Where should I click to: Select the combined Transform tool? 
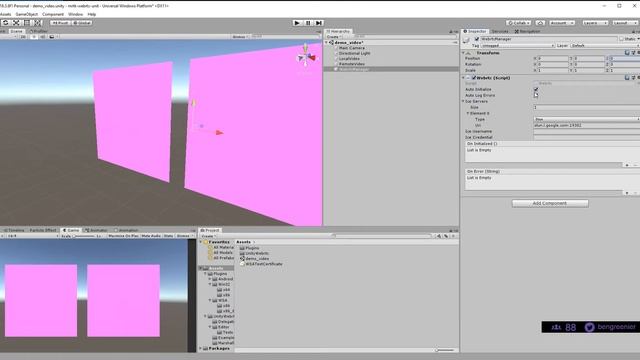coord(38,23)
